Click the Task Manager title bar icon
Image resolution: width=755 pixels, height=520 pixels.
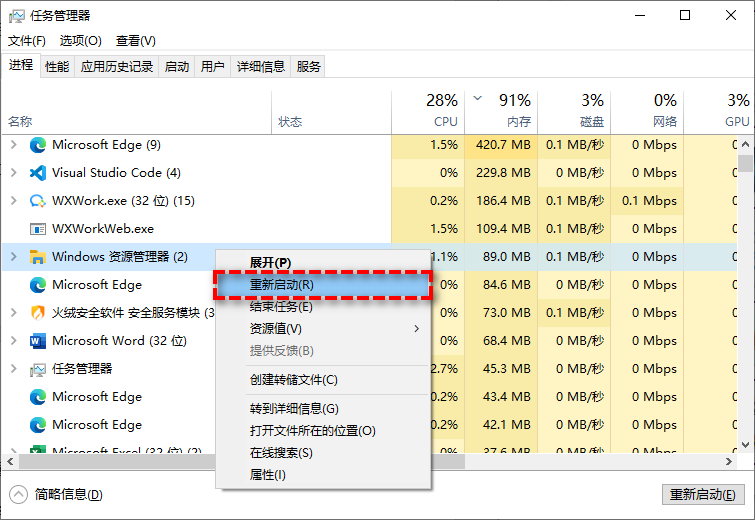tap(16, 16)
